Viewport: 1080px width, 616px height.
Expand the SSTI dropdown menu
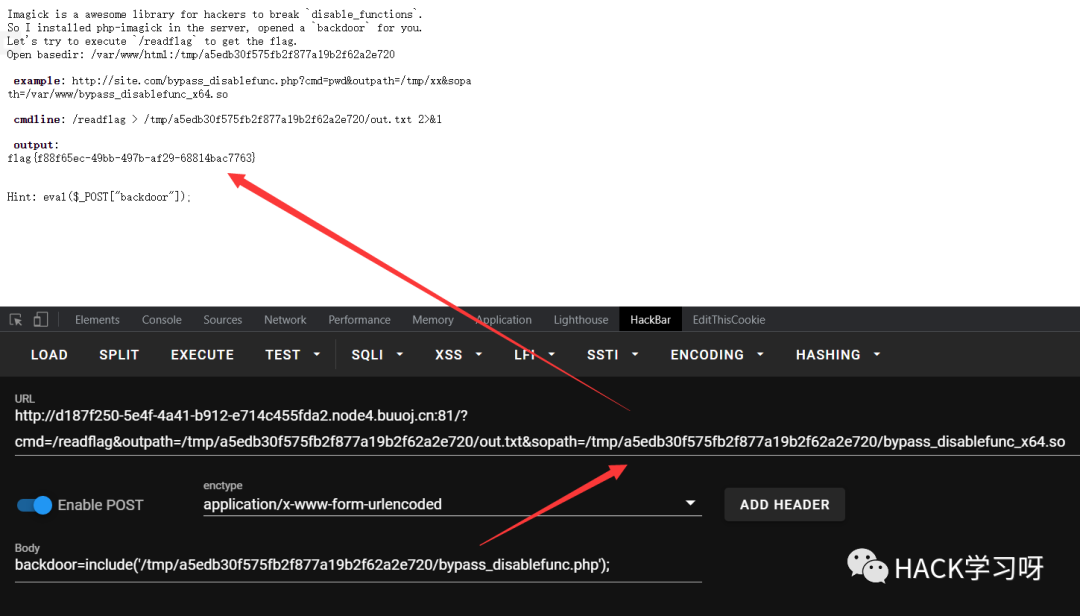(x=612, y=355)
